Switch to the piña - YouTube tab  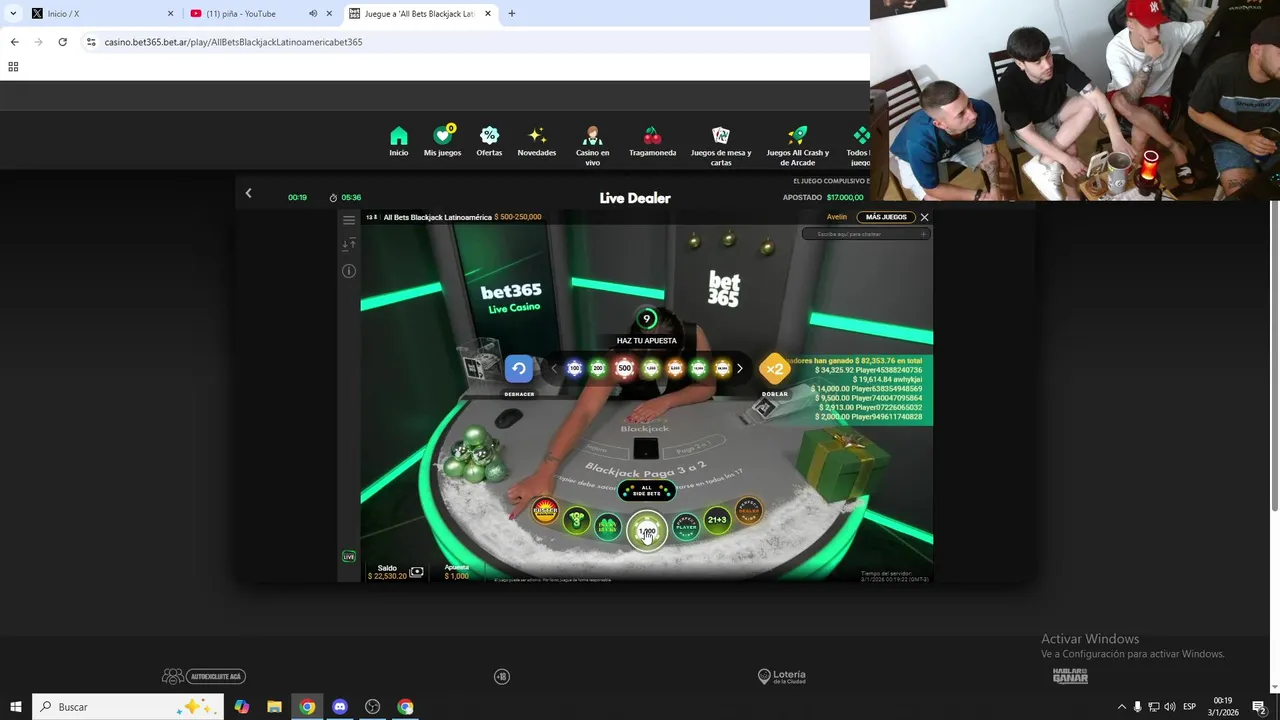tap(262, 14)
